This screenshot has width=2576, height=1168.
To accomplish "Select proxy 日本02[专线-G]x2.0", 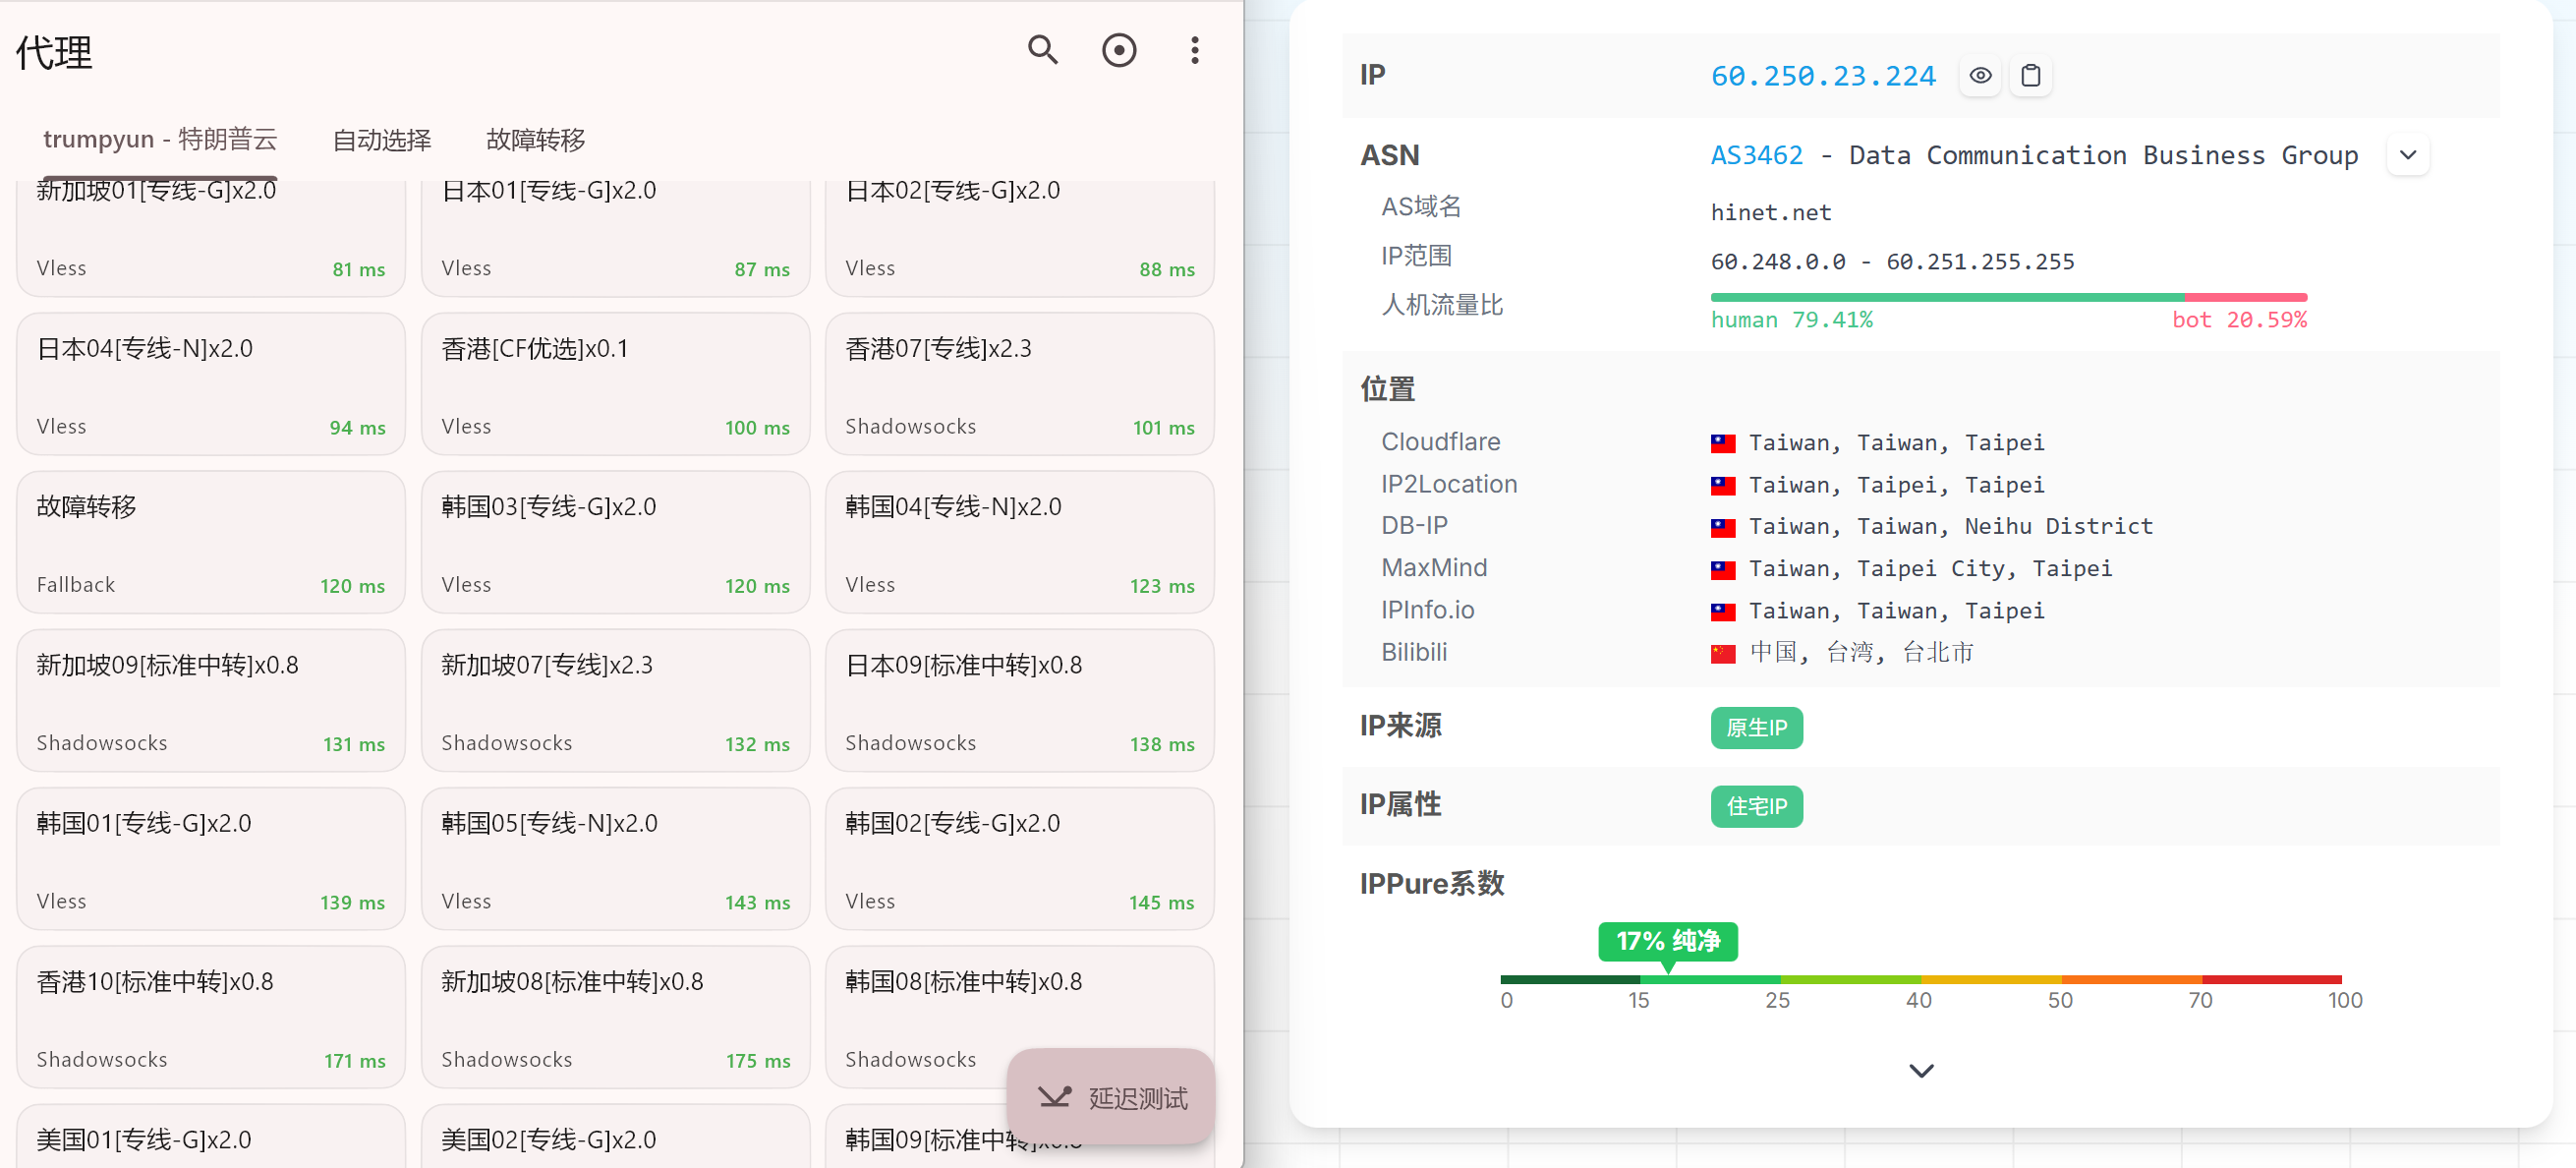I will pyautogui.click(x=1019, y=238).
